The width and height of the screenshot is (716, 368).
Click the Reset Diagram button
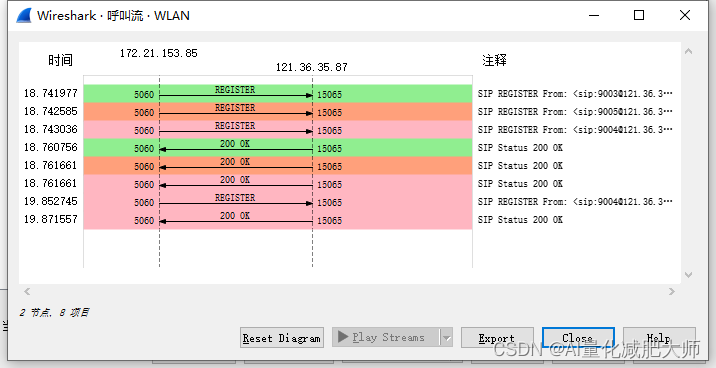click(x=282, y=338)
